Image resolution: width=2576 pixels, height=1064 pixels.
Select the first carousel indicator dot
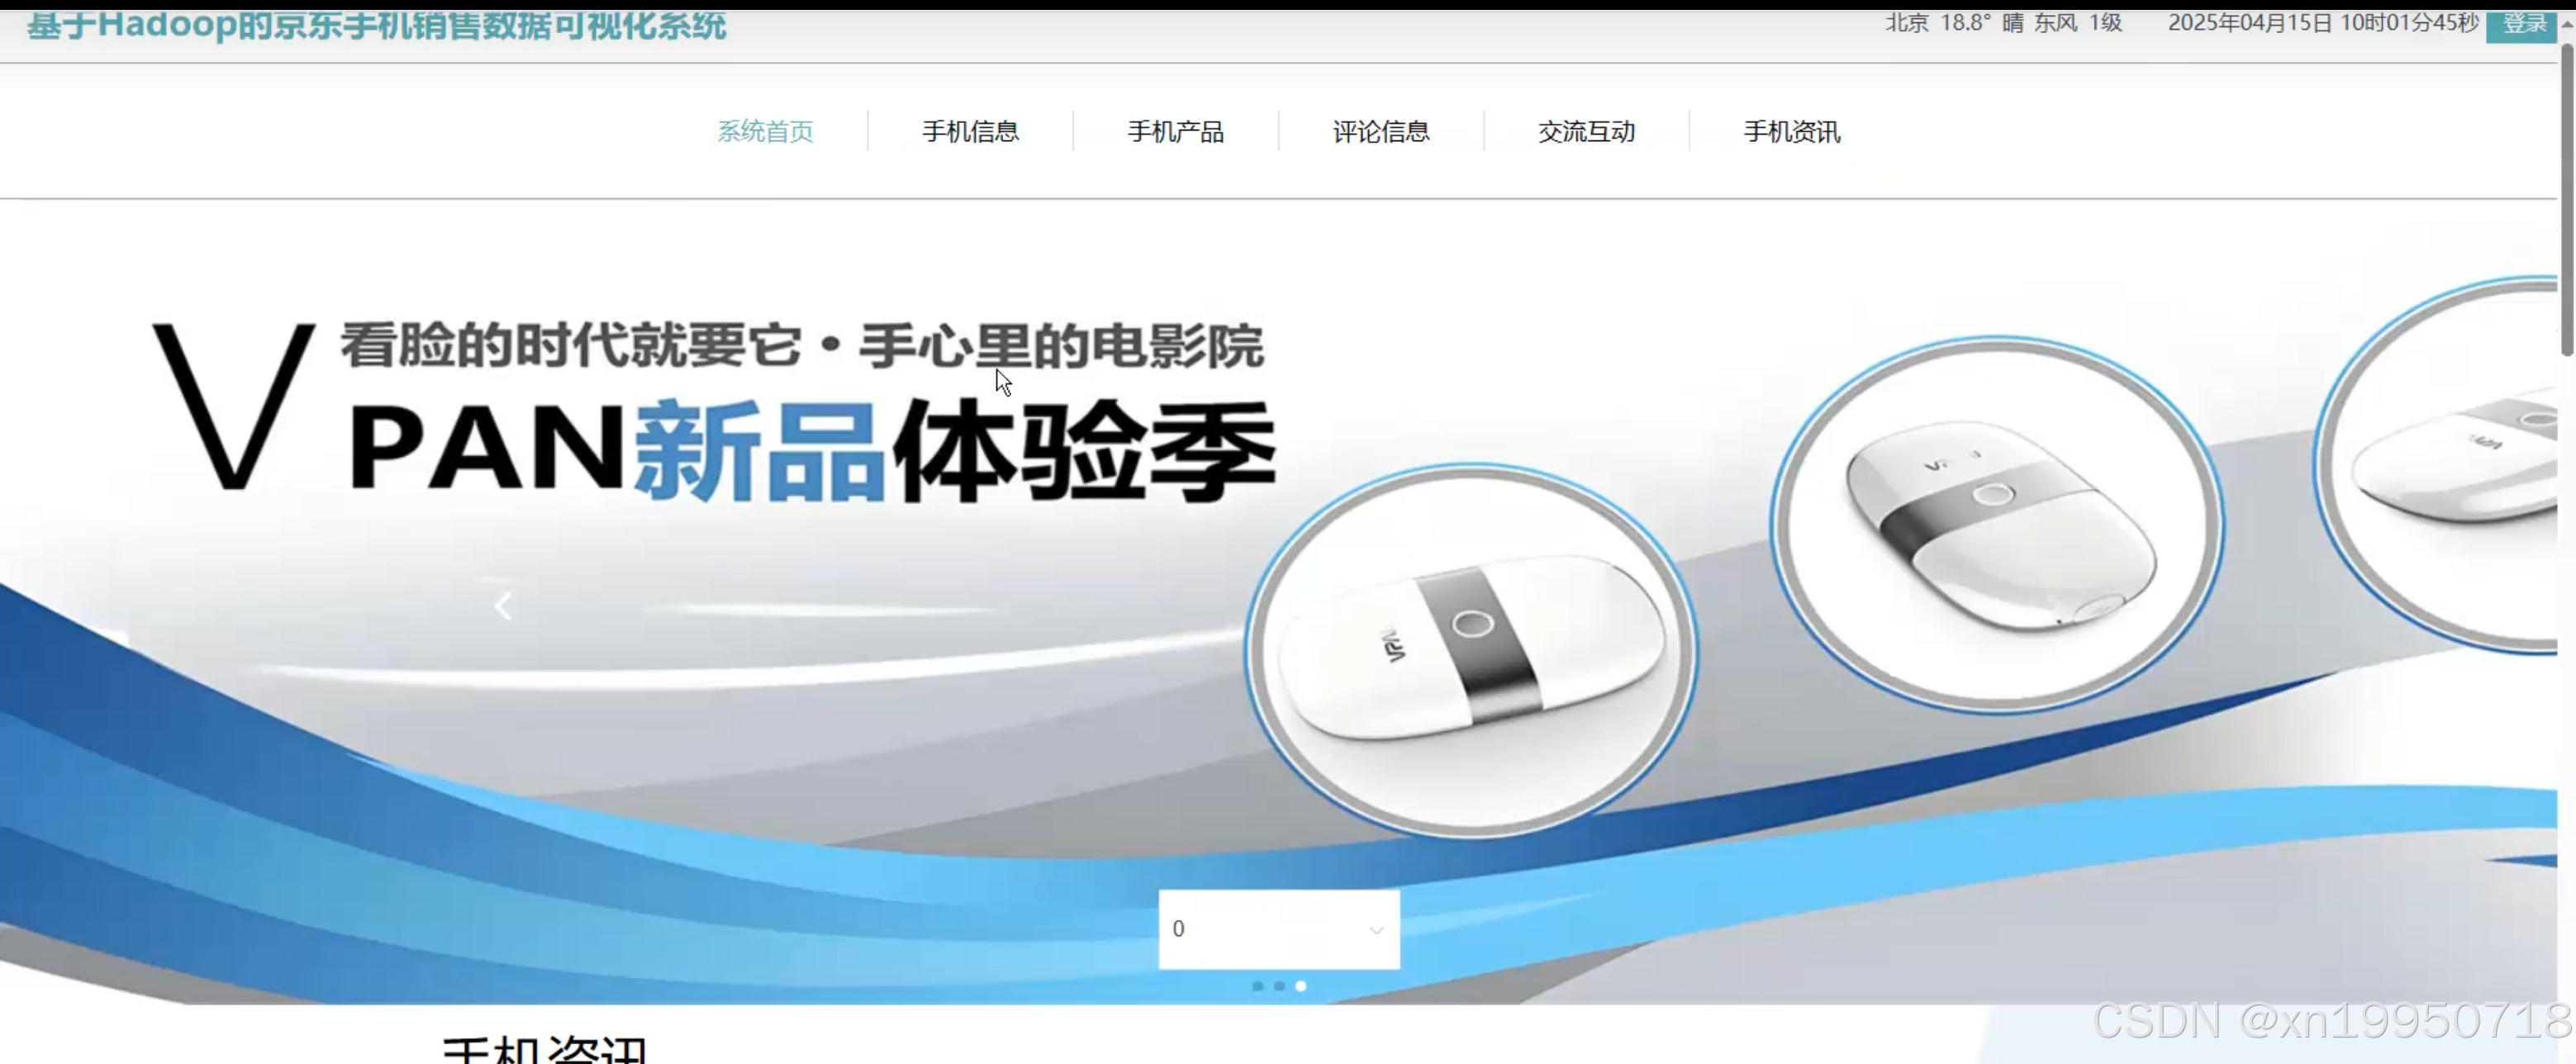[1257, 986]
